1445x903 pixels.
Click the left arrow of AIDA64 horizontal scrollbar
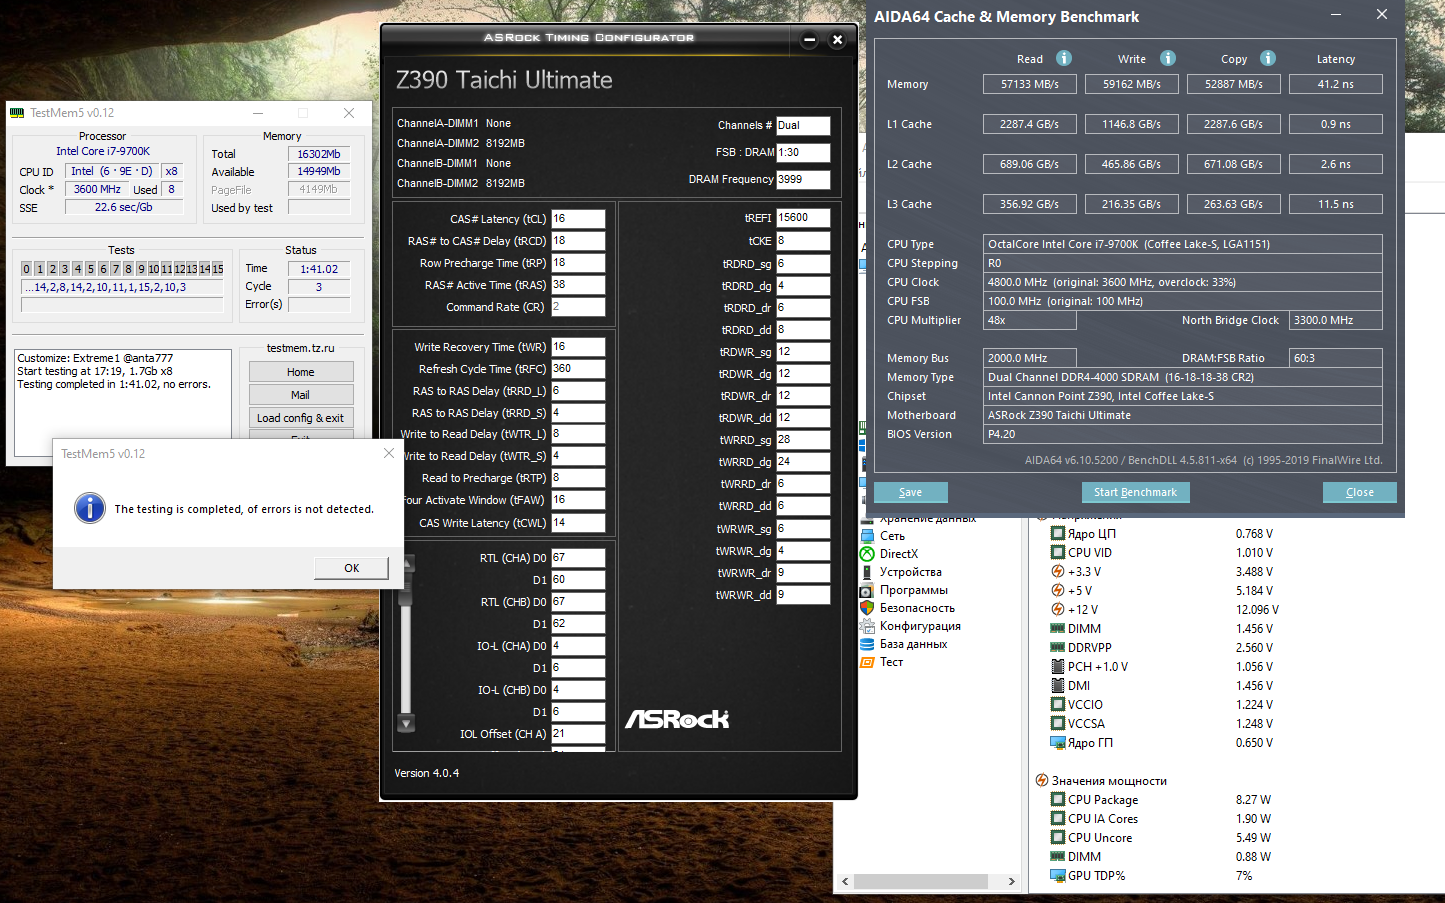(x=845, y=881)
